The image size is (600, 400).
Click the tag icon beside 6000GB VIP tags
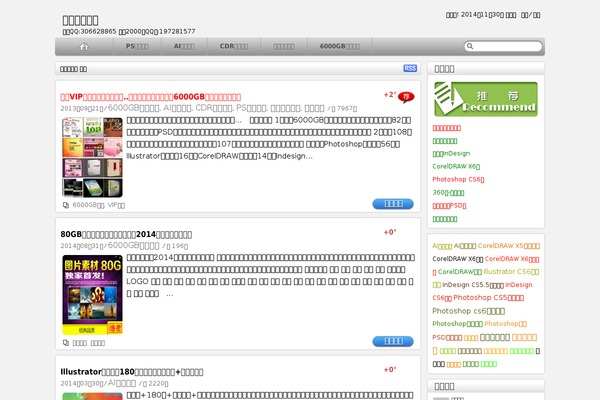point(66,205)
